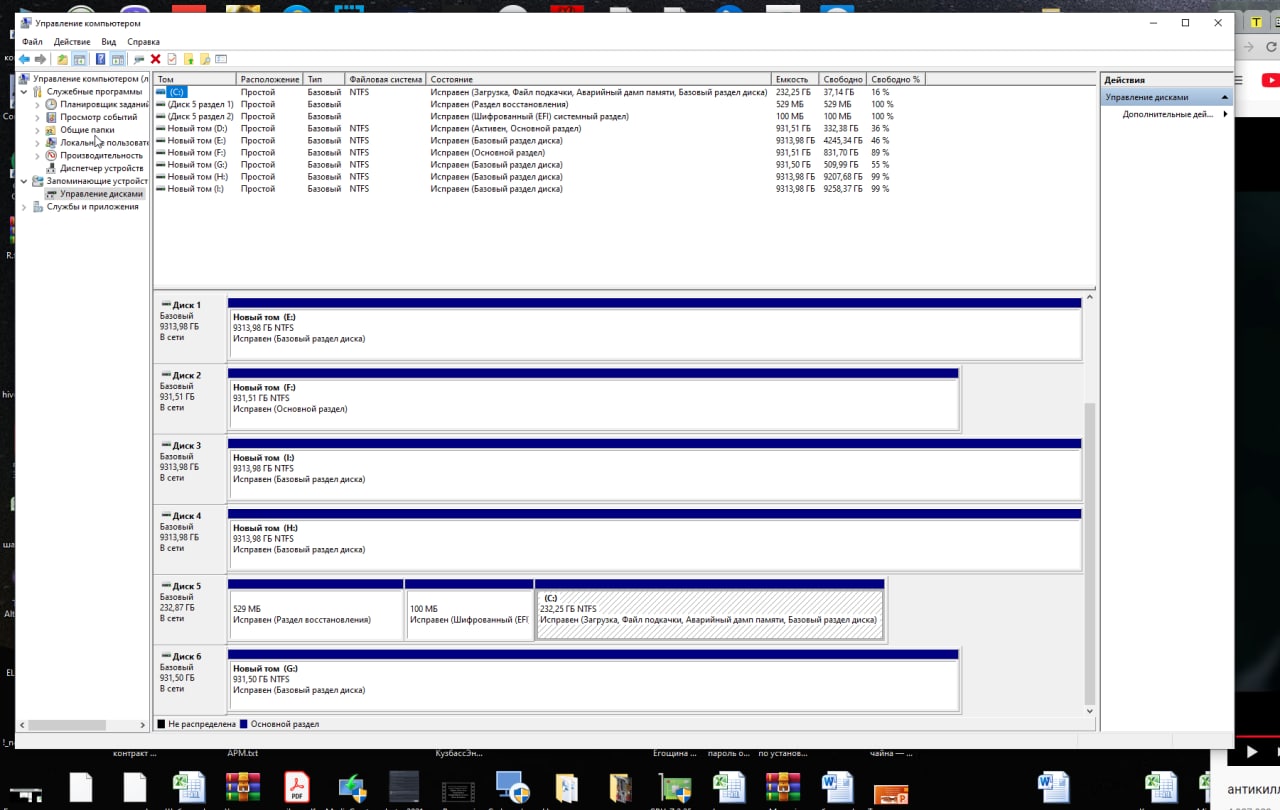Expand the Просмотр событий node

pos(38,117)
